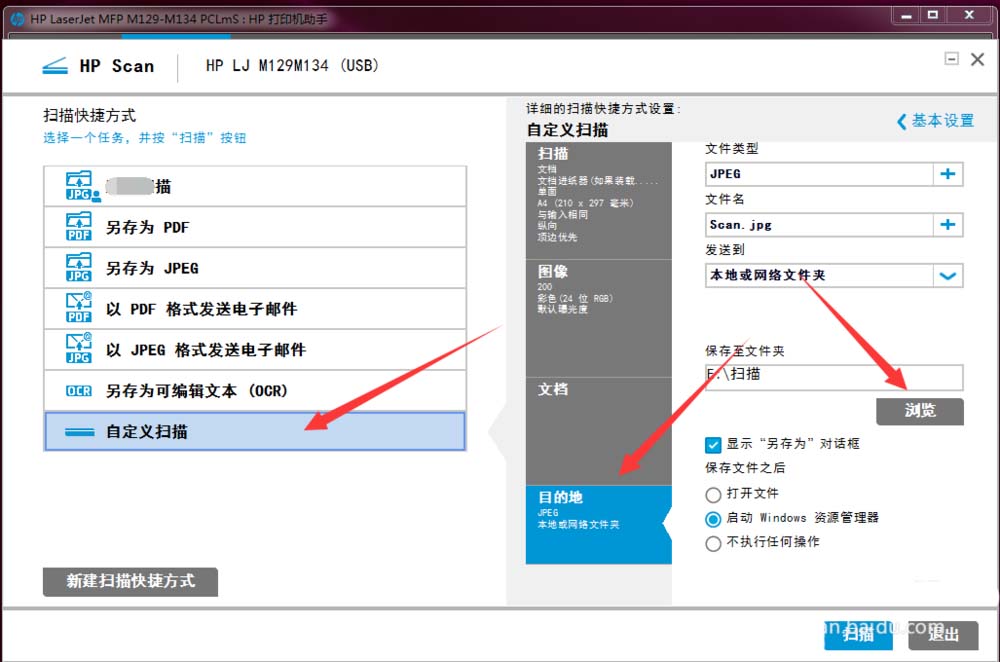Click the blue bar icon of 自定义扫描
Image resolution: width=1000 pixels, height=662 pixels.
(80, 432)
